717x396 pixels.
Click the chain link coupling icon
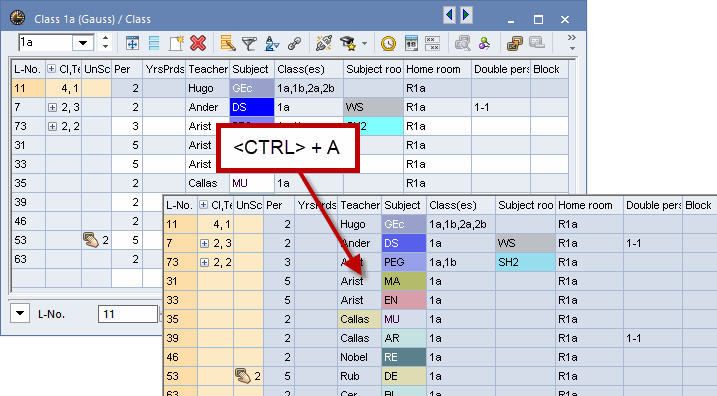click(x=294, y=43)
